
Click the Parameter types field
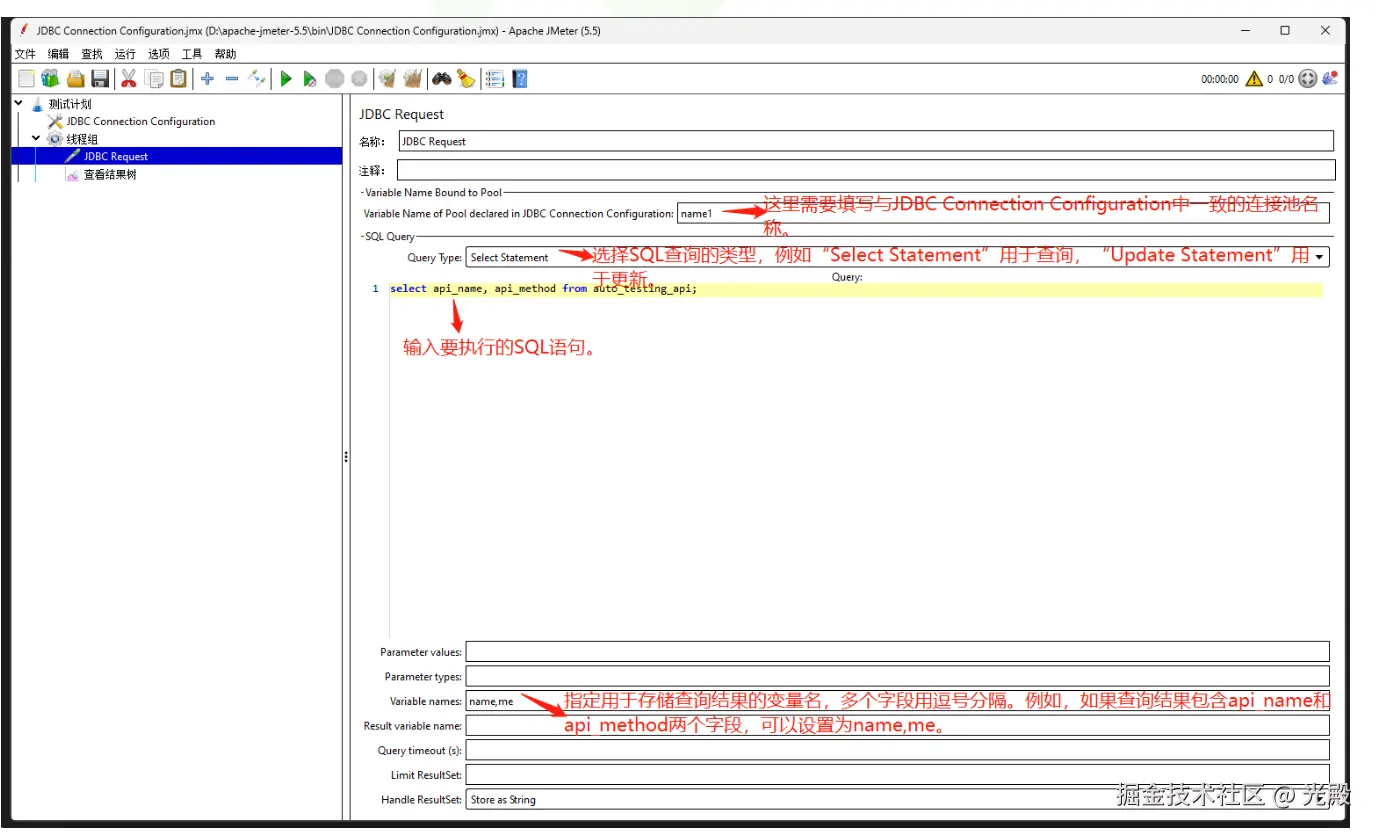(x=898, y=676)
